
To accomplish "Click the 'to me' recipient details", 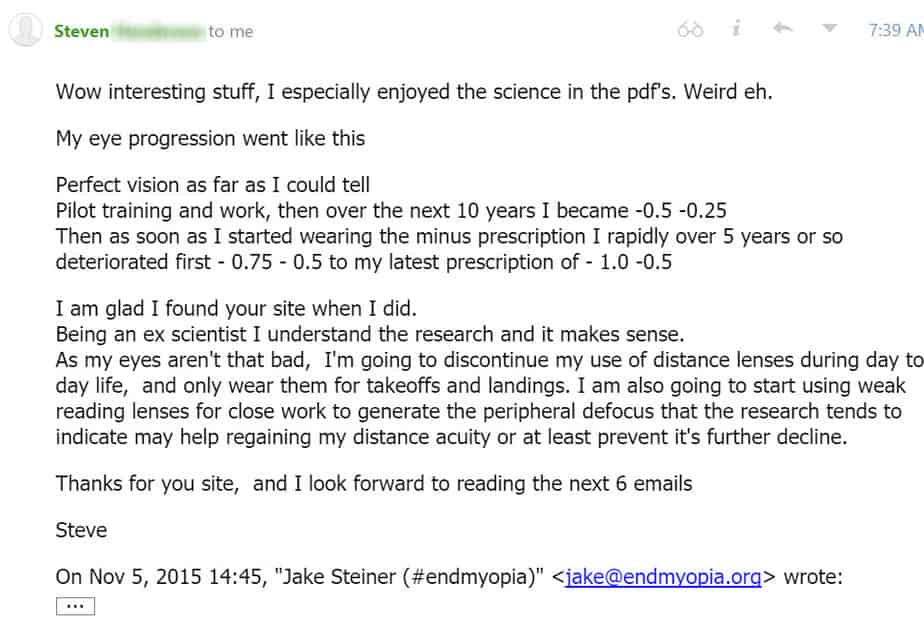I will tap(231, 31).
